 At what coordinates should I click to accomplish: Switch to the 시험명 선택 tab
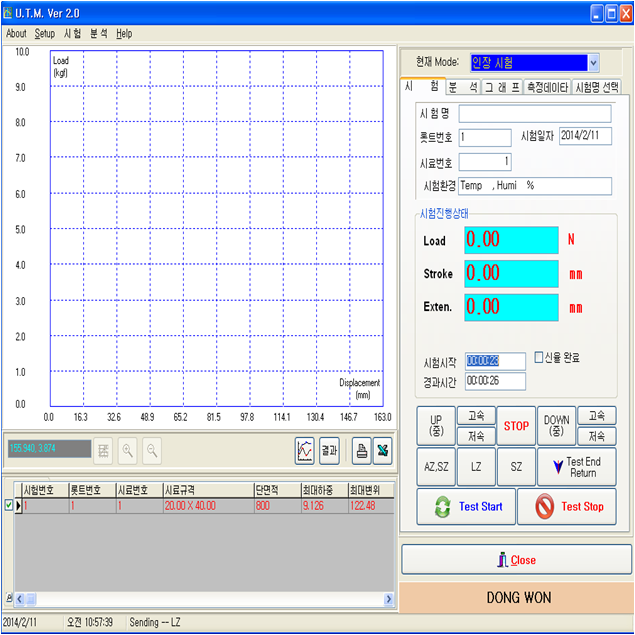(x=597, y=87)
